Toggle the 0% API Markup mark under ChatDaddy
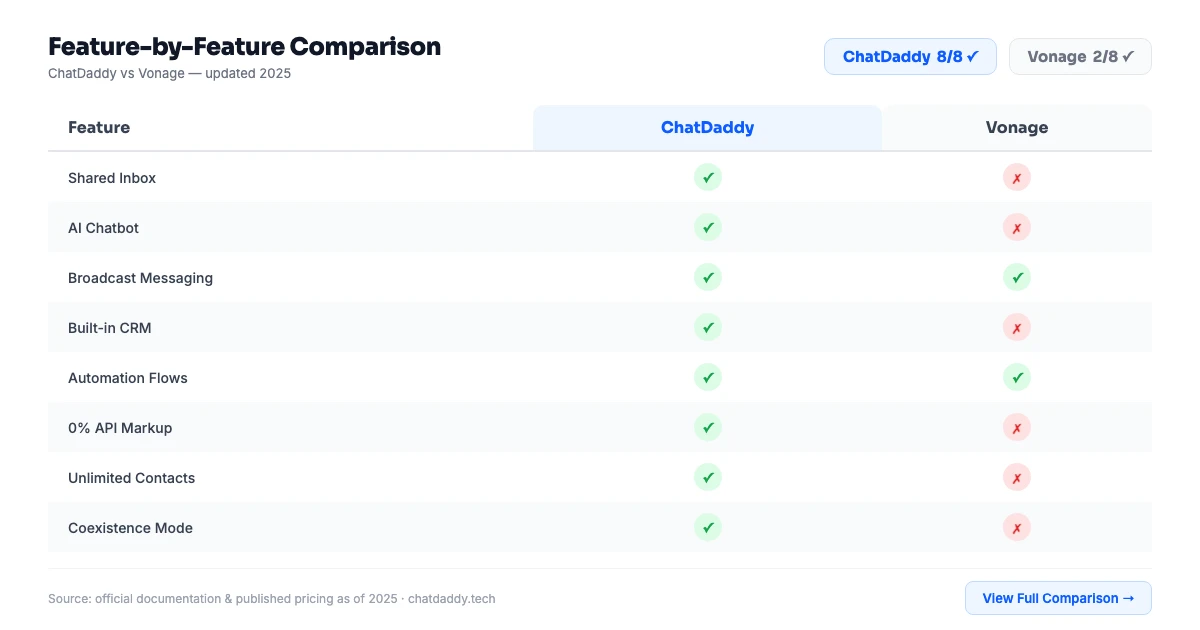 tap(708, 427)
